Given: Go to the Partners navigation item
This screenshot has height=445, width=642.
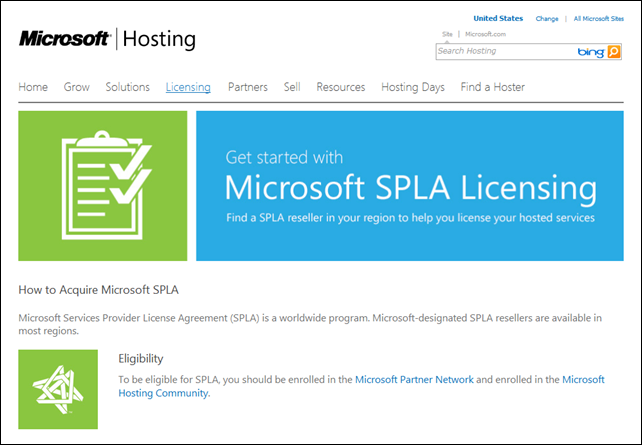Looking at the screenshot, I should 248,87.
